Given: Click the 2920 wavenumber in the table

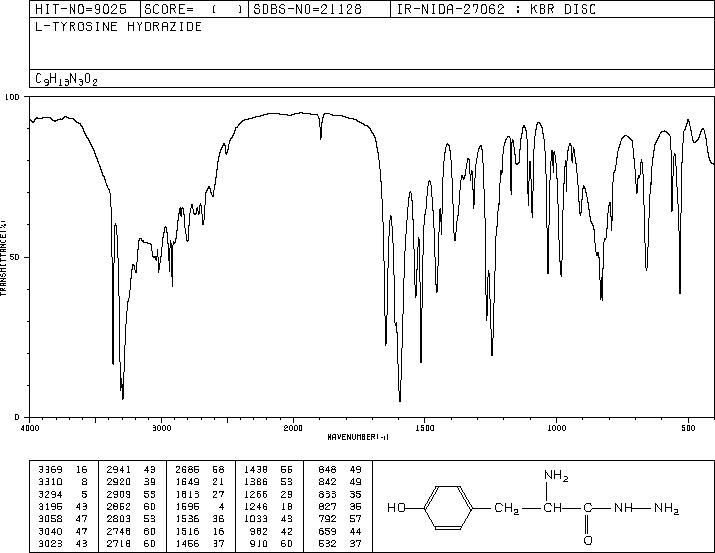Looking at the screenshot, I should (119, 481).
